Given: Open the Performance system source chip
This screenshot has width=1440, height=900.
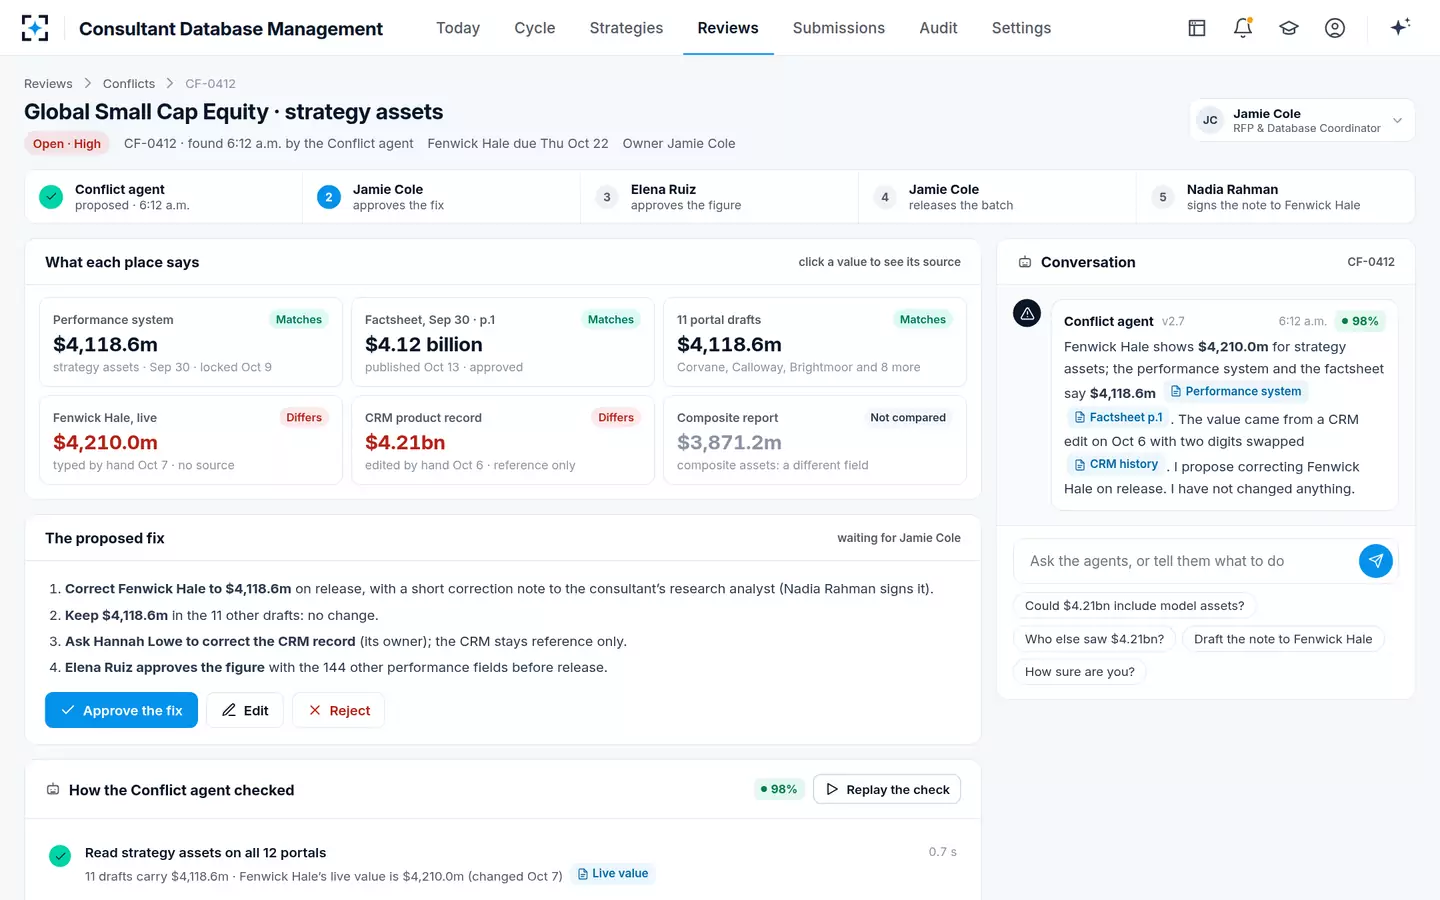Looking at the screenshot, I should 1236,391.
